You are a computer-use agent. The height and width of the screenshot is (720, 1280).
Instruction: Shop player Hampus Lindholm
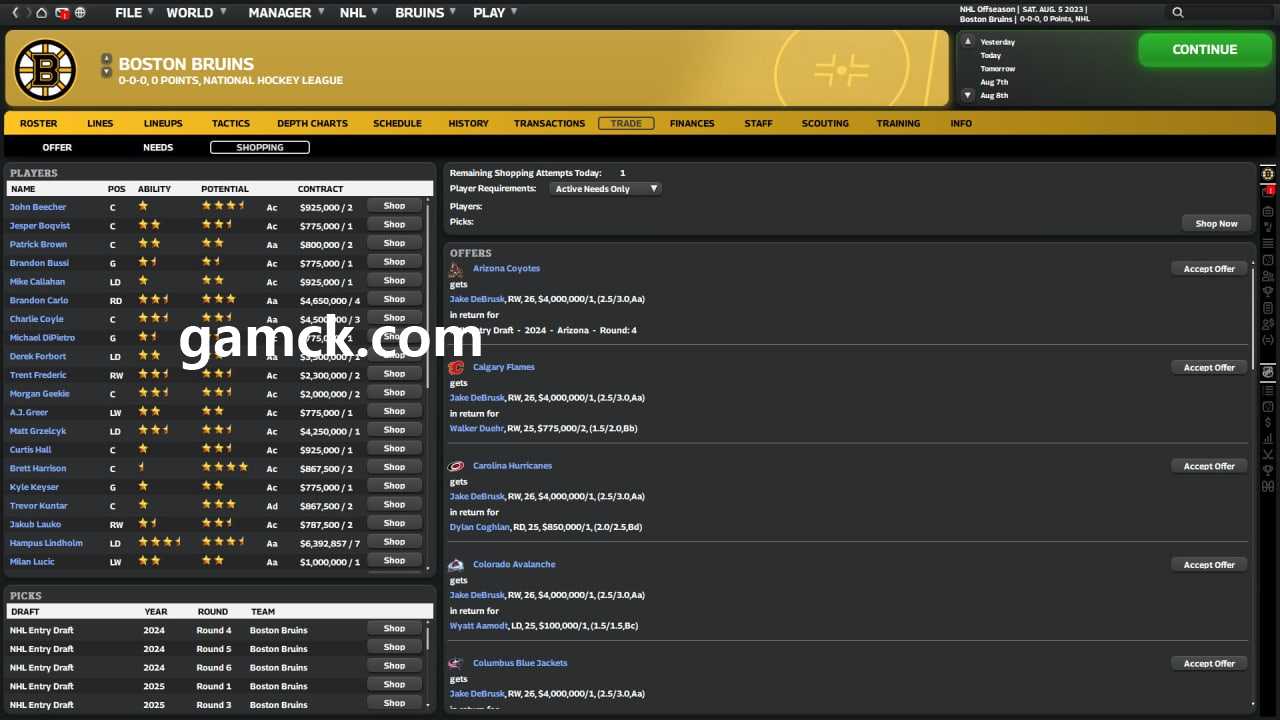pyautogui.click(x=394, y=542)
